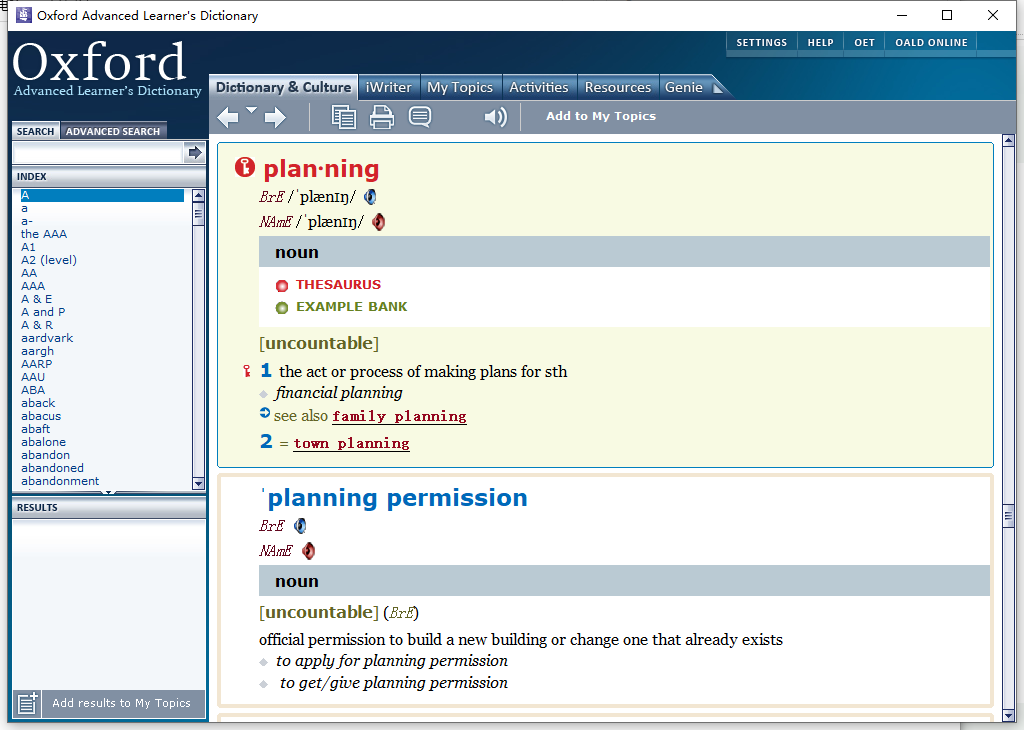1024x730 pixels.
Task: Click the search input field
Action: (x=97, y=153)
